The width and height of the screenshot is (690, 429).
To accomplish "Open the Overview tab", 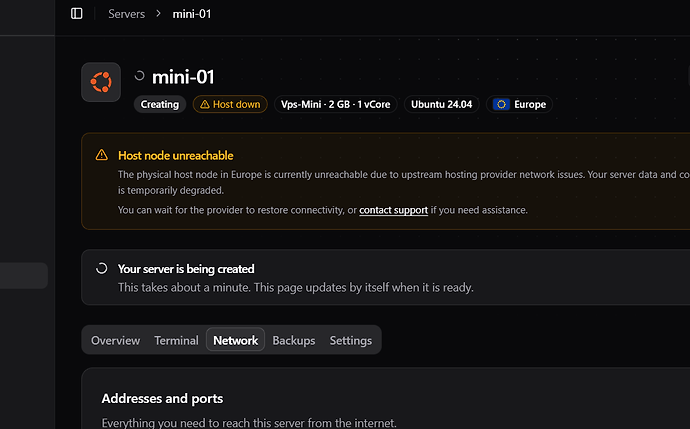I will tap(115, 340).
